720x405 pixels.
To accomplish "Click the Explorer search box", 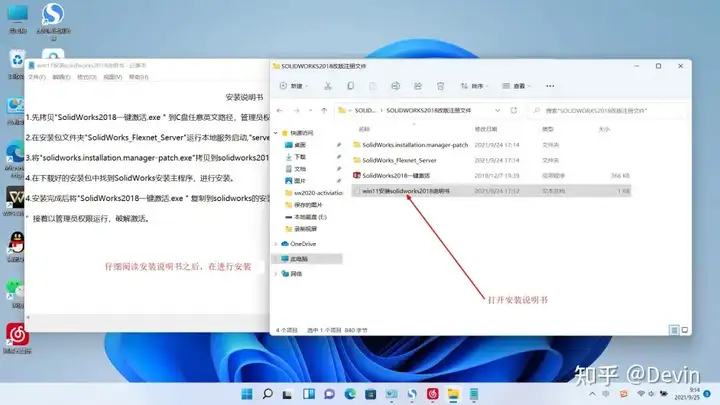I will 607,111.
